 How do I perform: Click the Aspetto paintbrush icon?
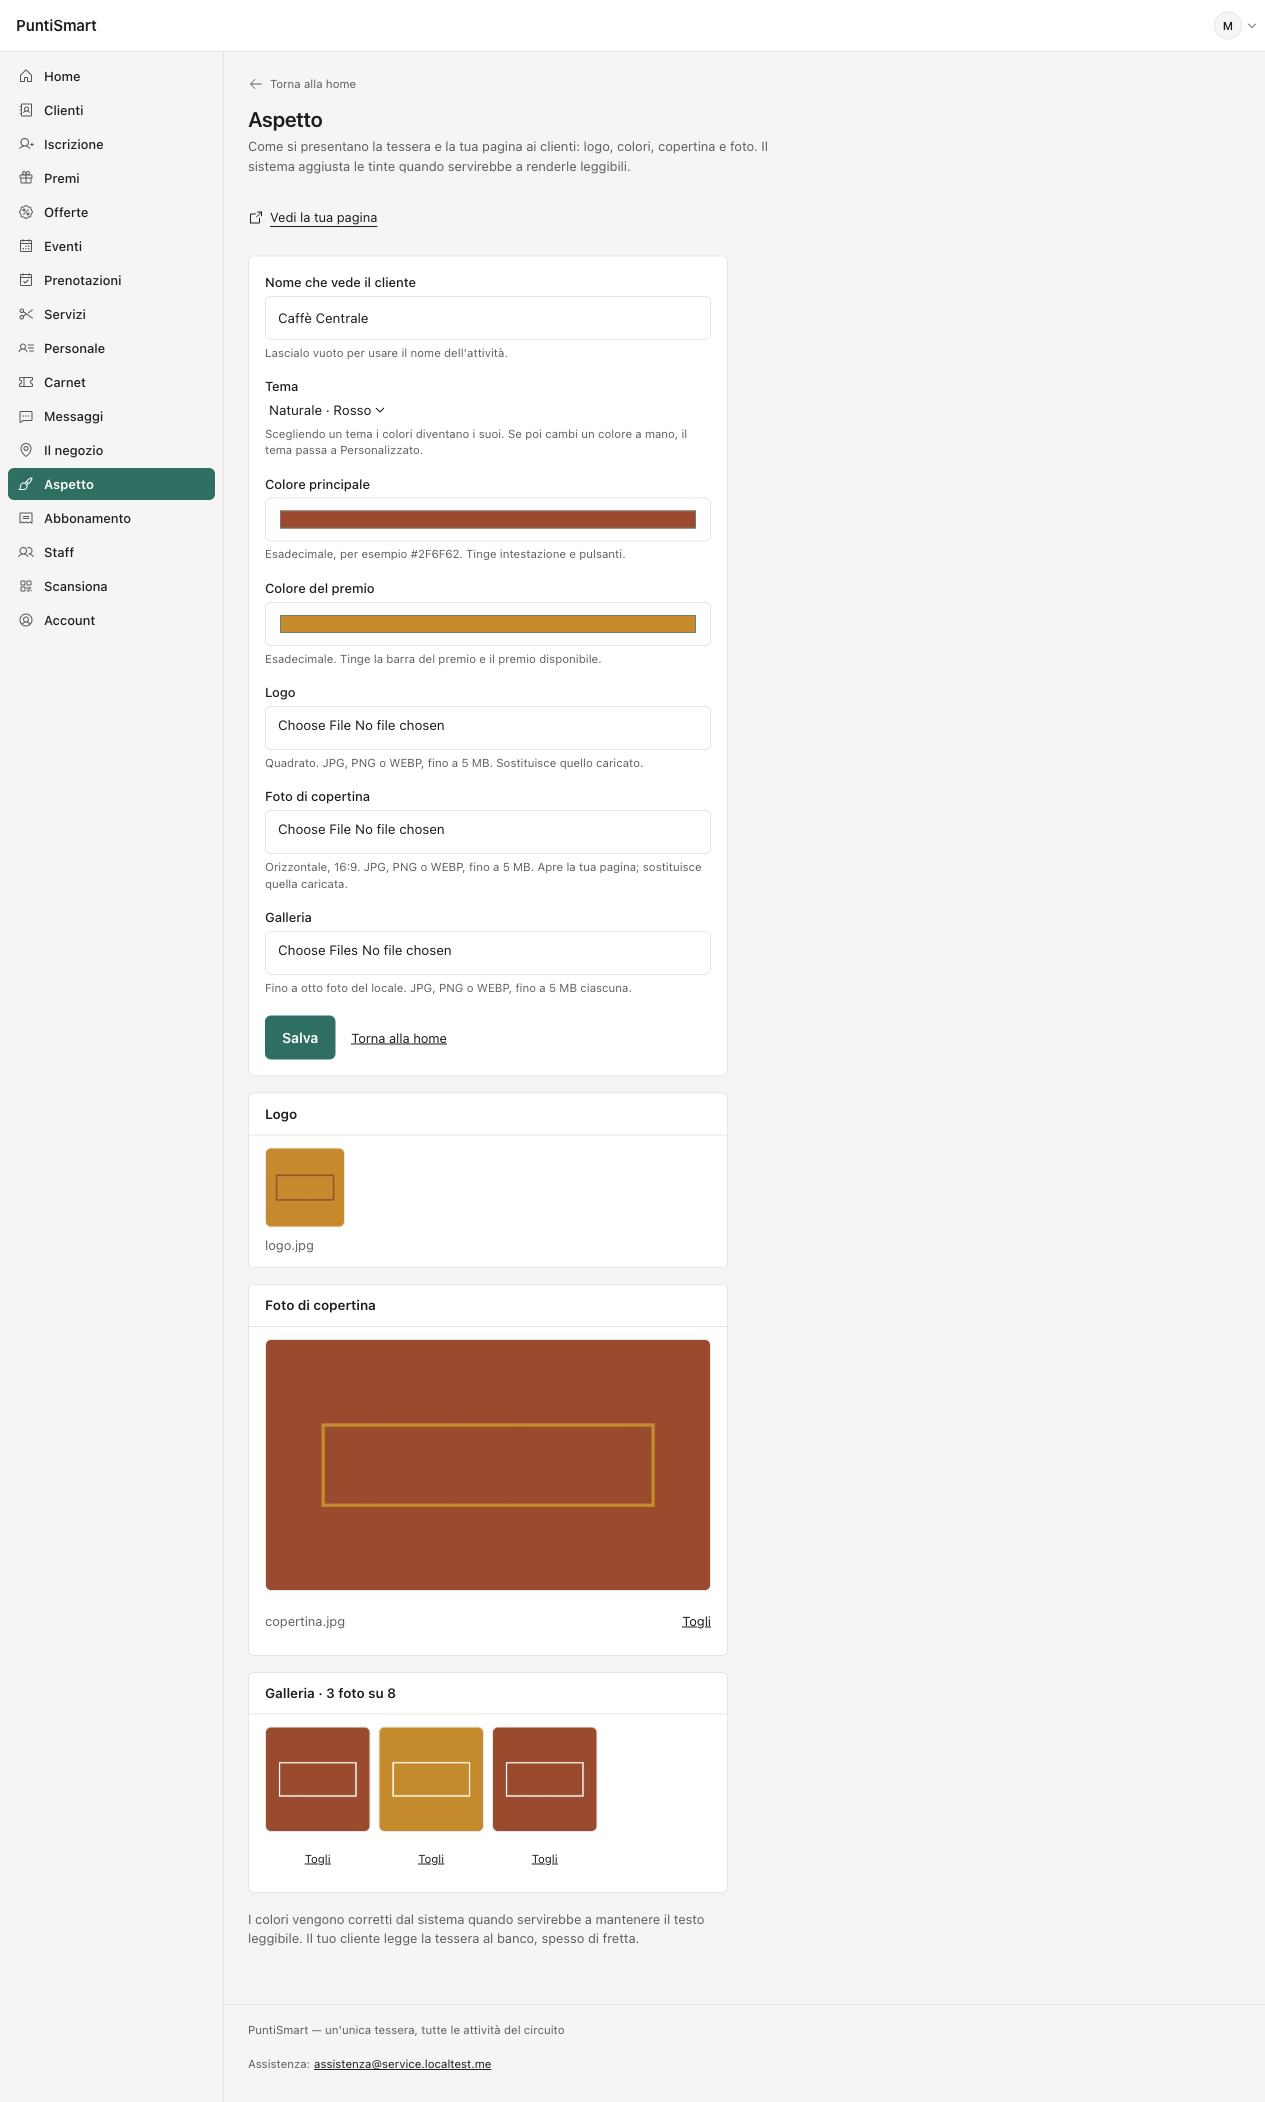pyautogui.click(x=26, y=484)
